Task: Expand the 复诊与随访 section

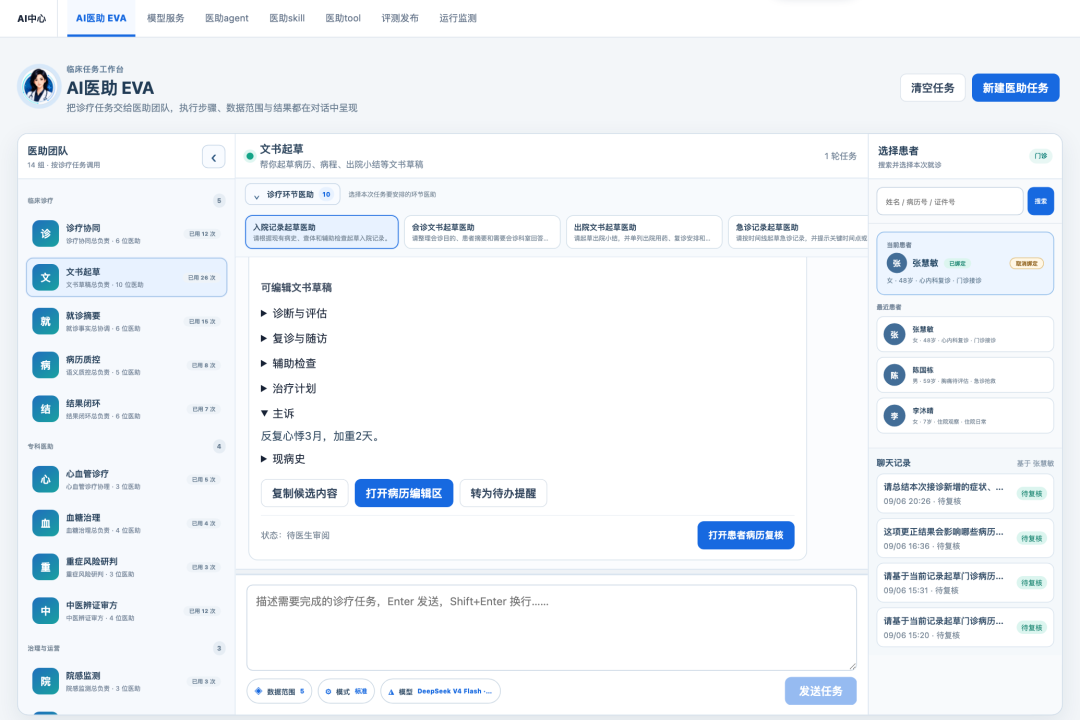Action: click(294, 338)
